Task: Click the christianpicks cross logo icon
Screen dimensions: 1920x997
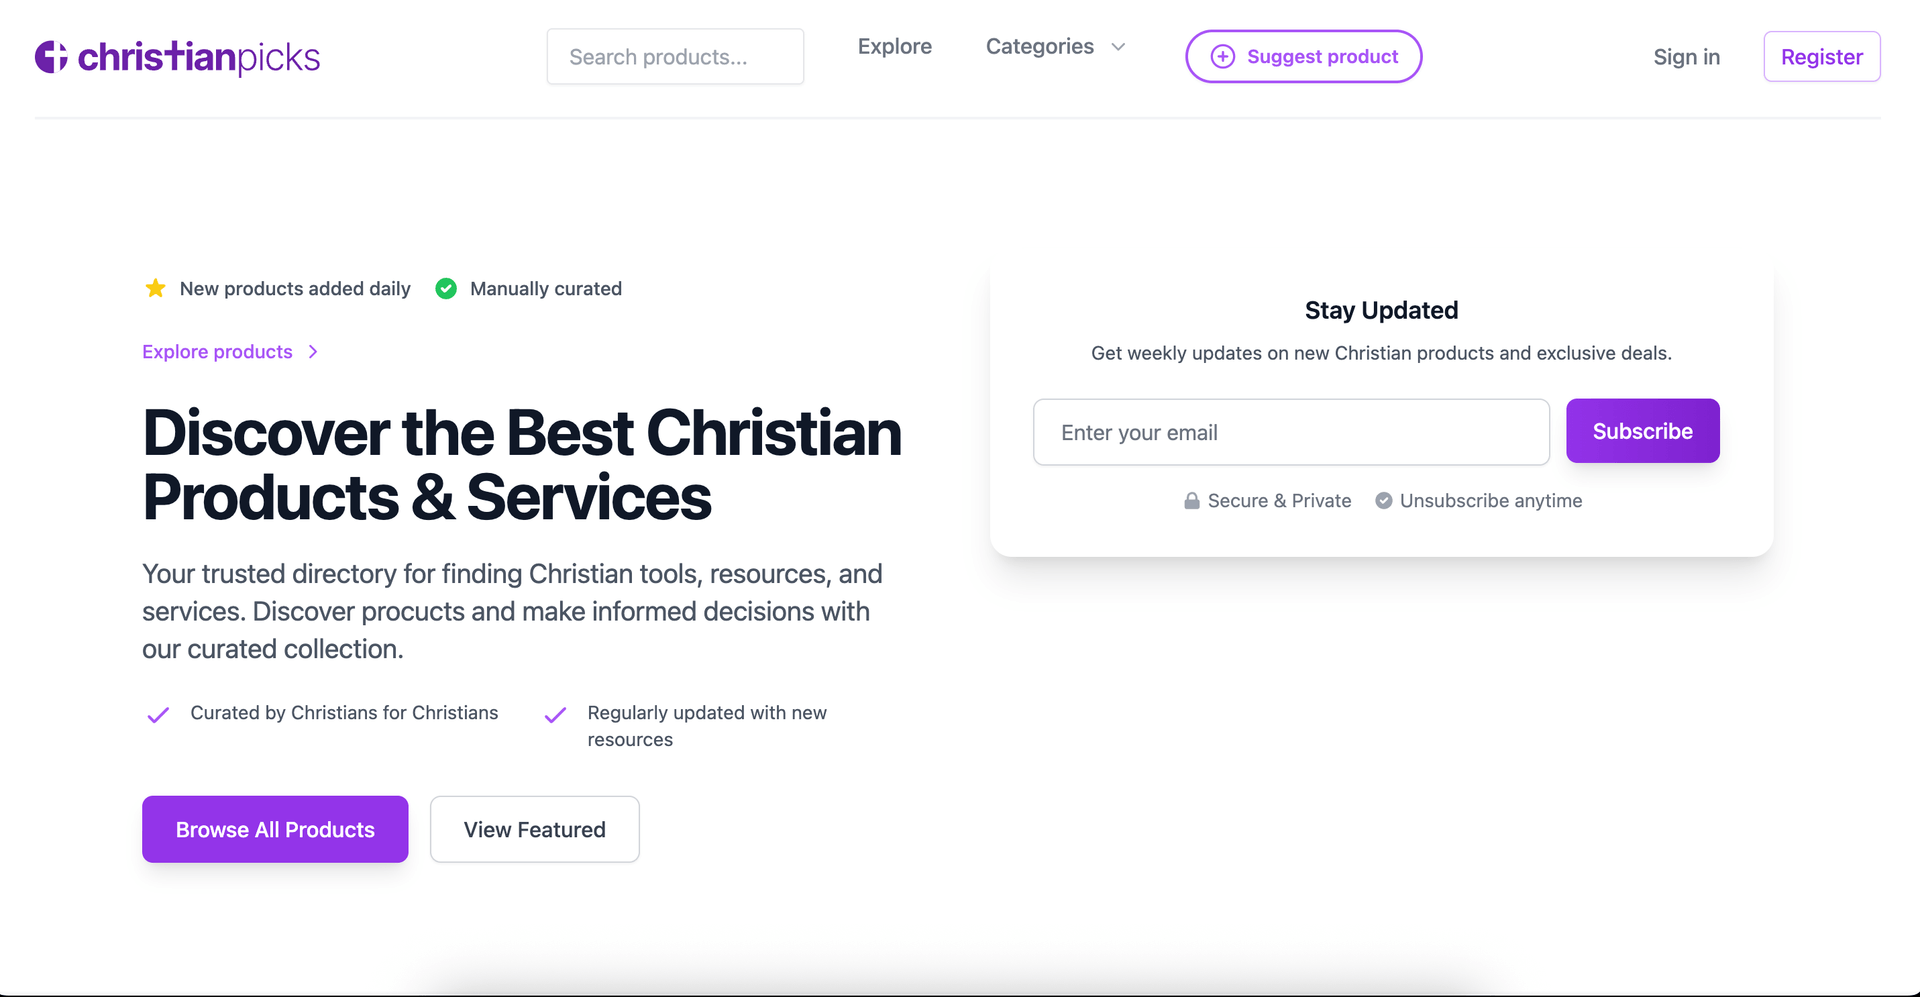Action: 51,57
